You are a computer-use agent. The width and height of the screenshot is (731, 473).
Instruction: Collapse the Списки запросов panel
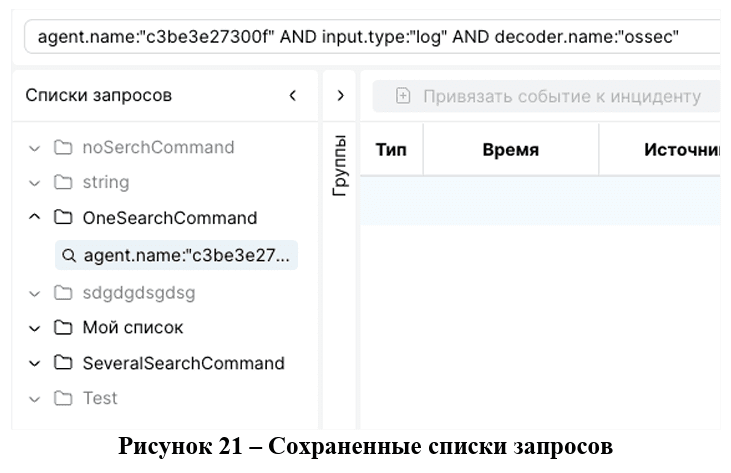(293, 96)
